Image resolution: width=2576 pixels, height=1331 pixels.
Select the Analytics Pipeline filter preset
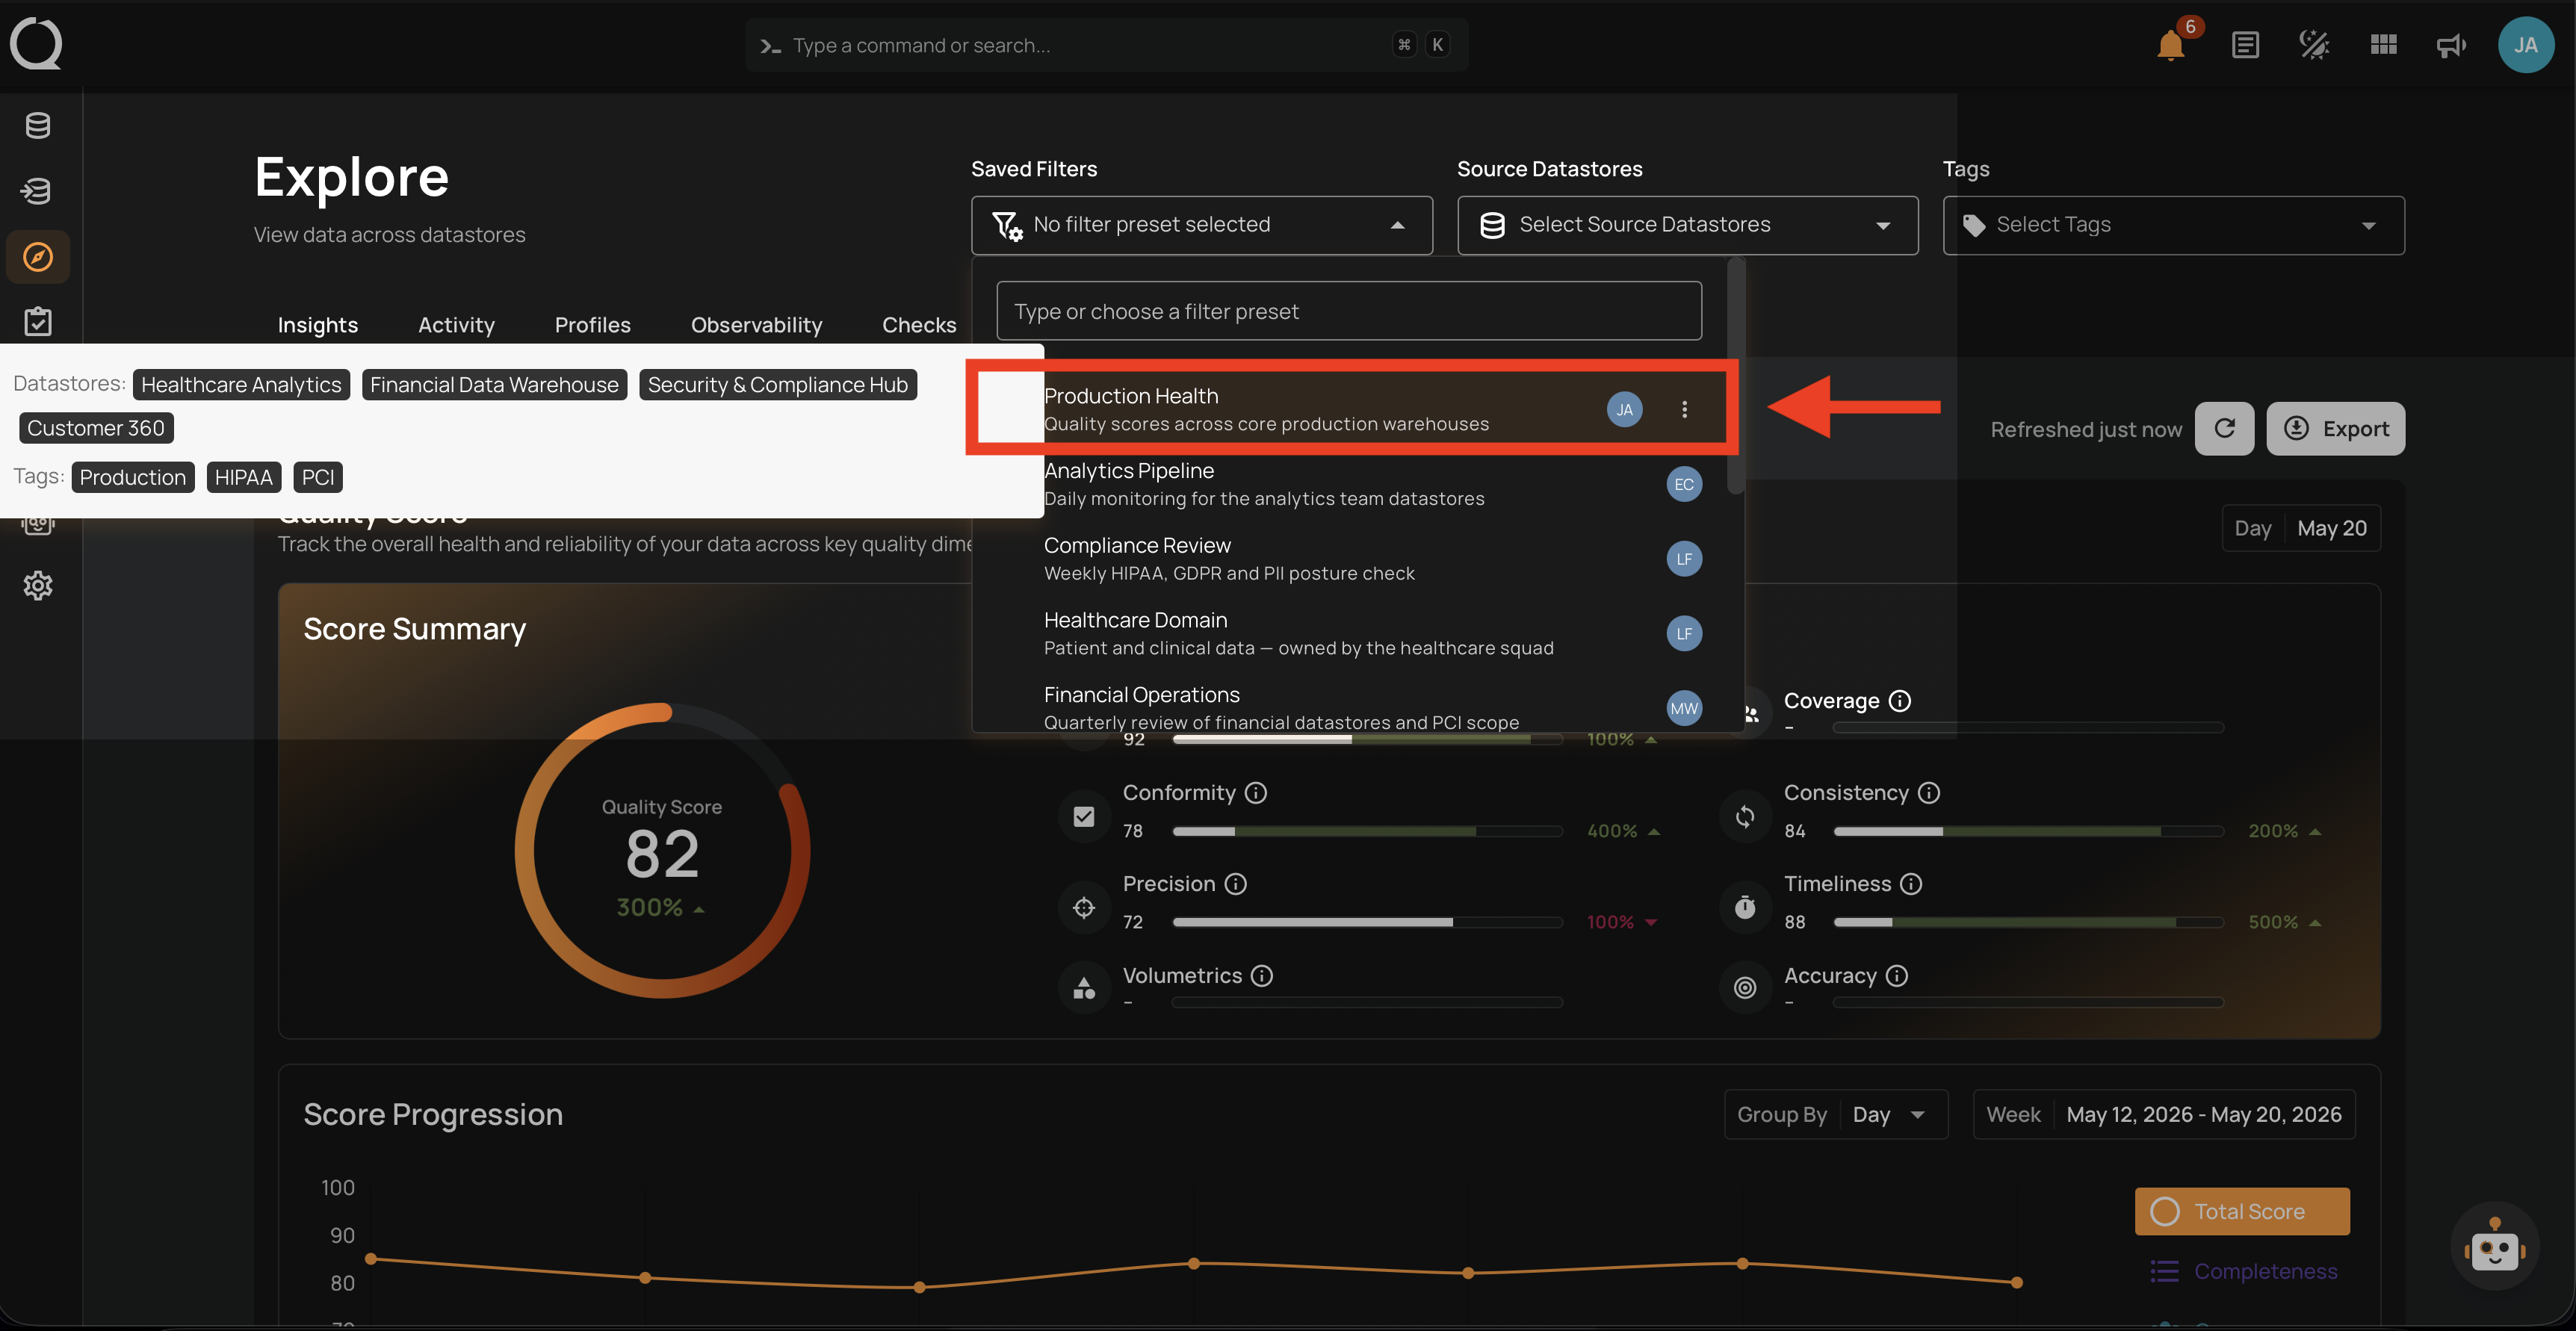1351,484
